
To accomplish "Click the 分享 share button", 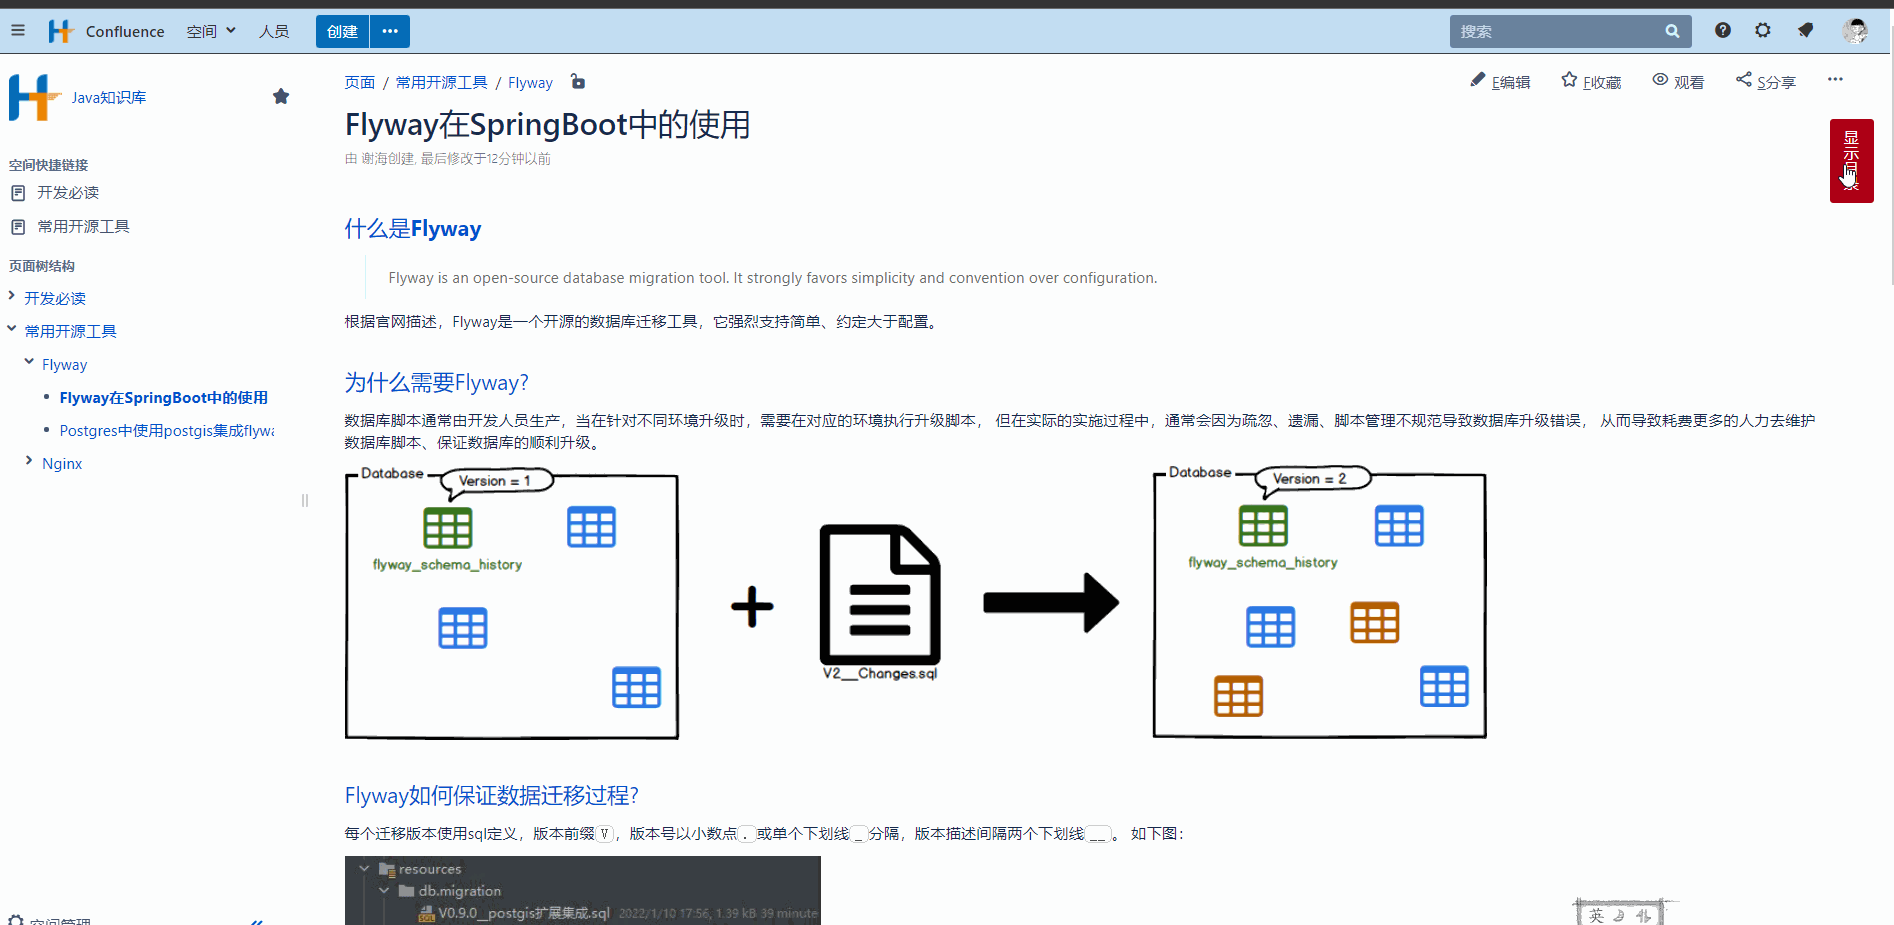I will pyautogui.click(x=1766, y=81).
